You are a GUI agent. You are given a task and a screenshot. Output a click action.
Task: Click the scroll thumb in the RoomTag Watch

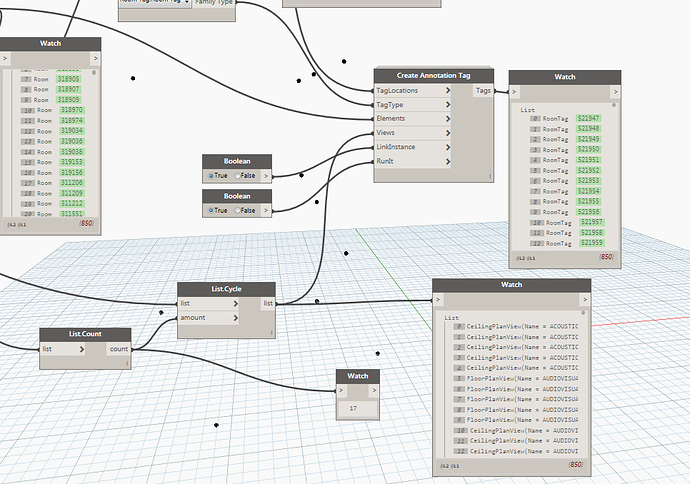pyautogui.click(x=613, y=105)
